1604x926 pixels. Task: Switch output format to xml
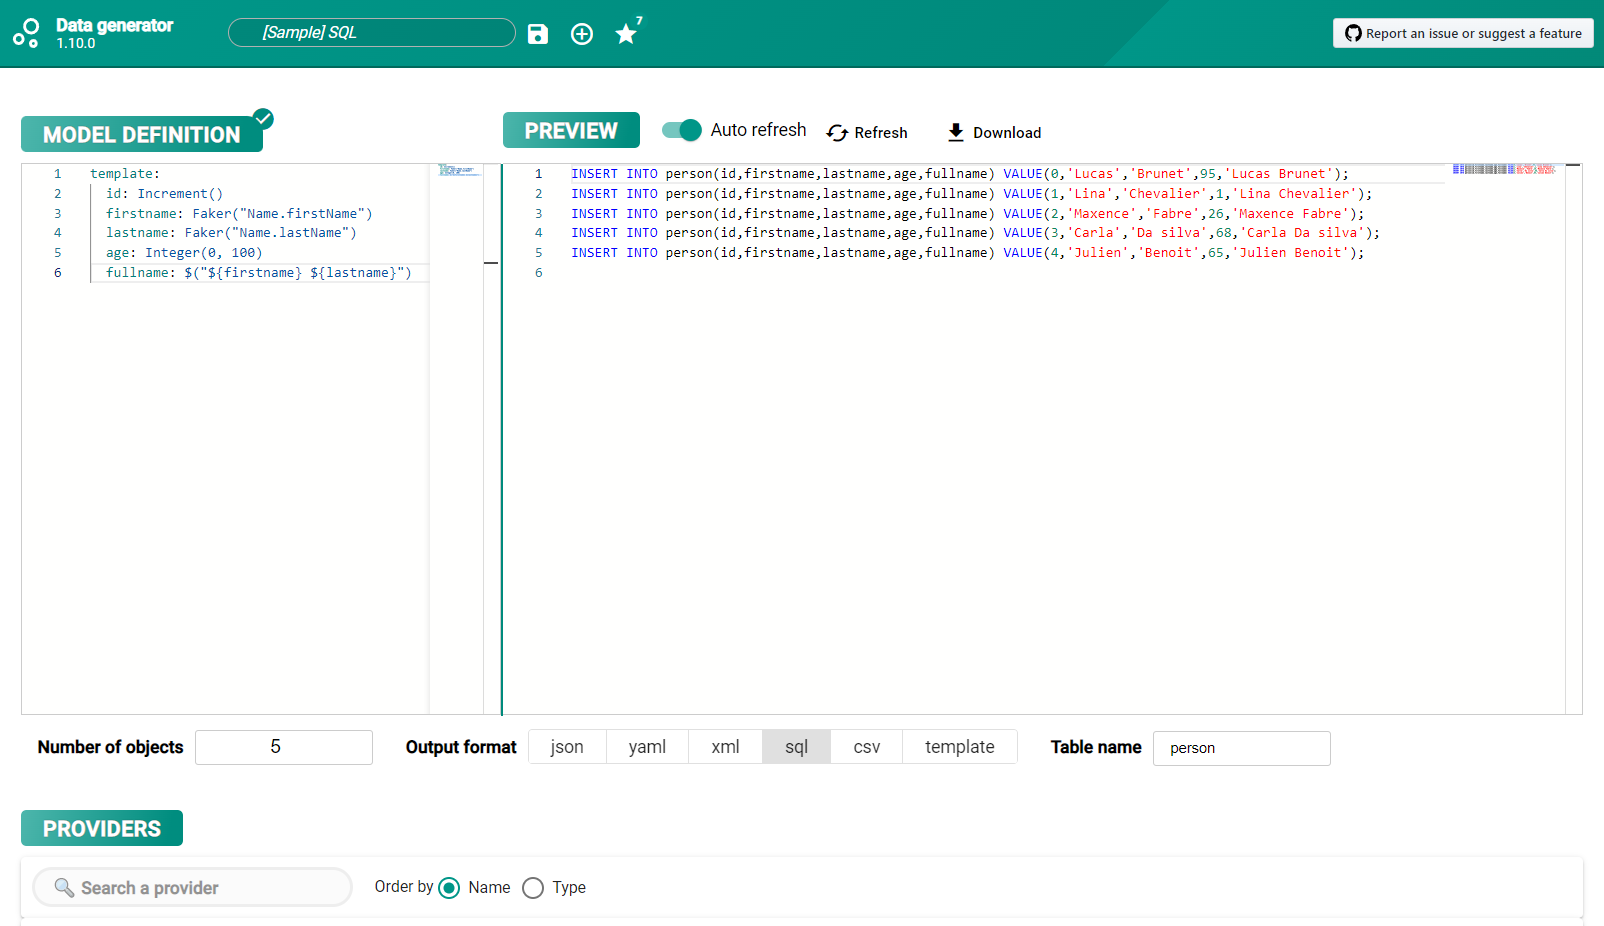pos(725,747)
